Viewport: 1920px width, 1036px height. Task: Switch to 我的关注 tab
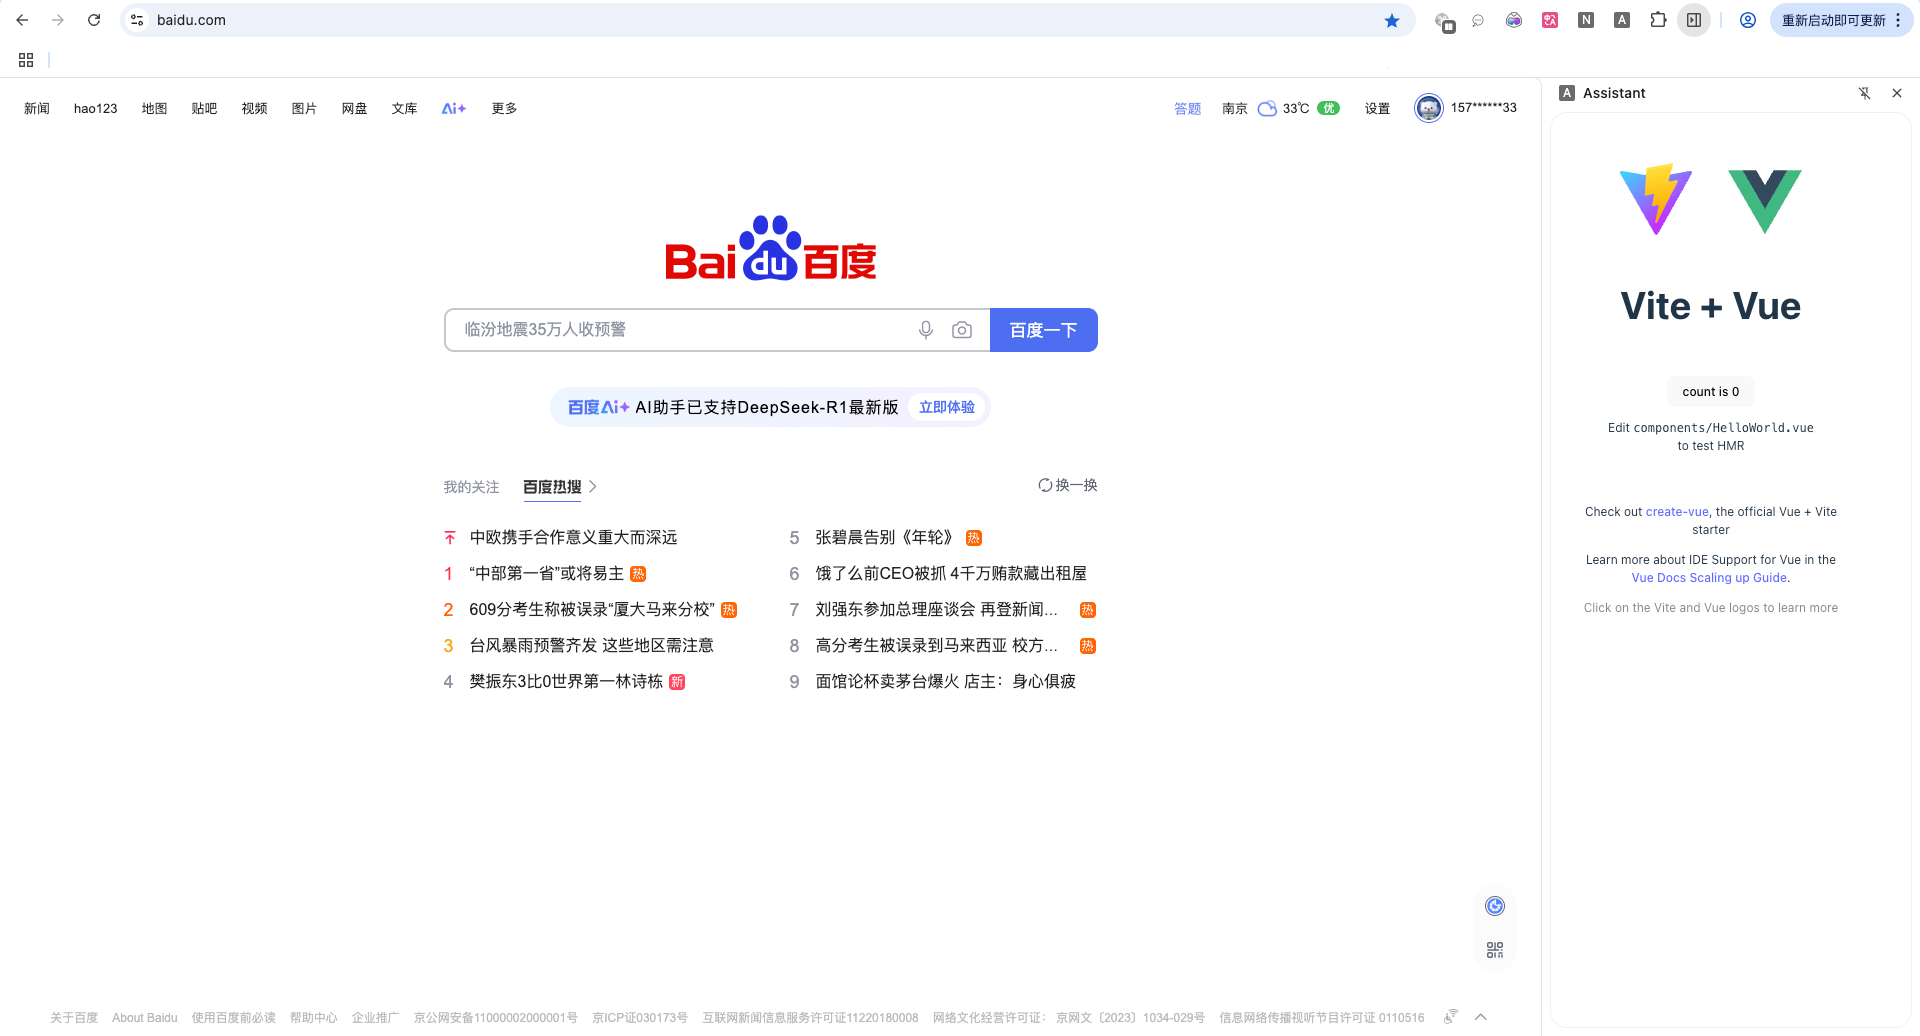click(x=471, y=487)
